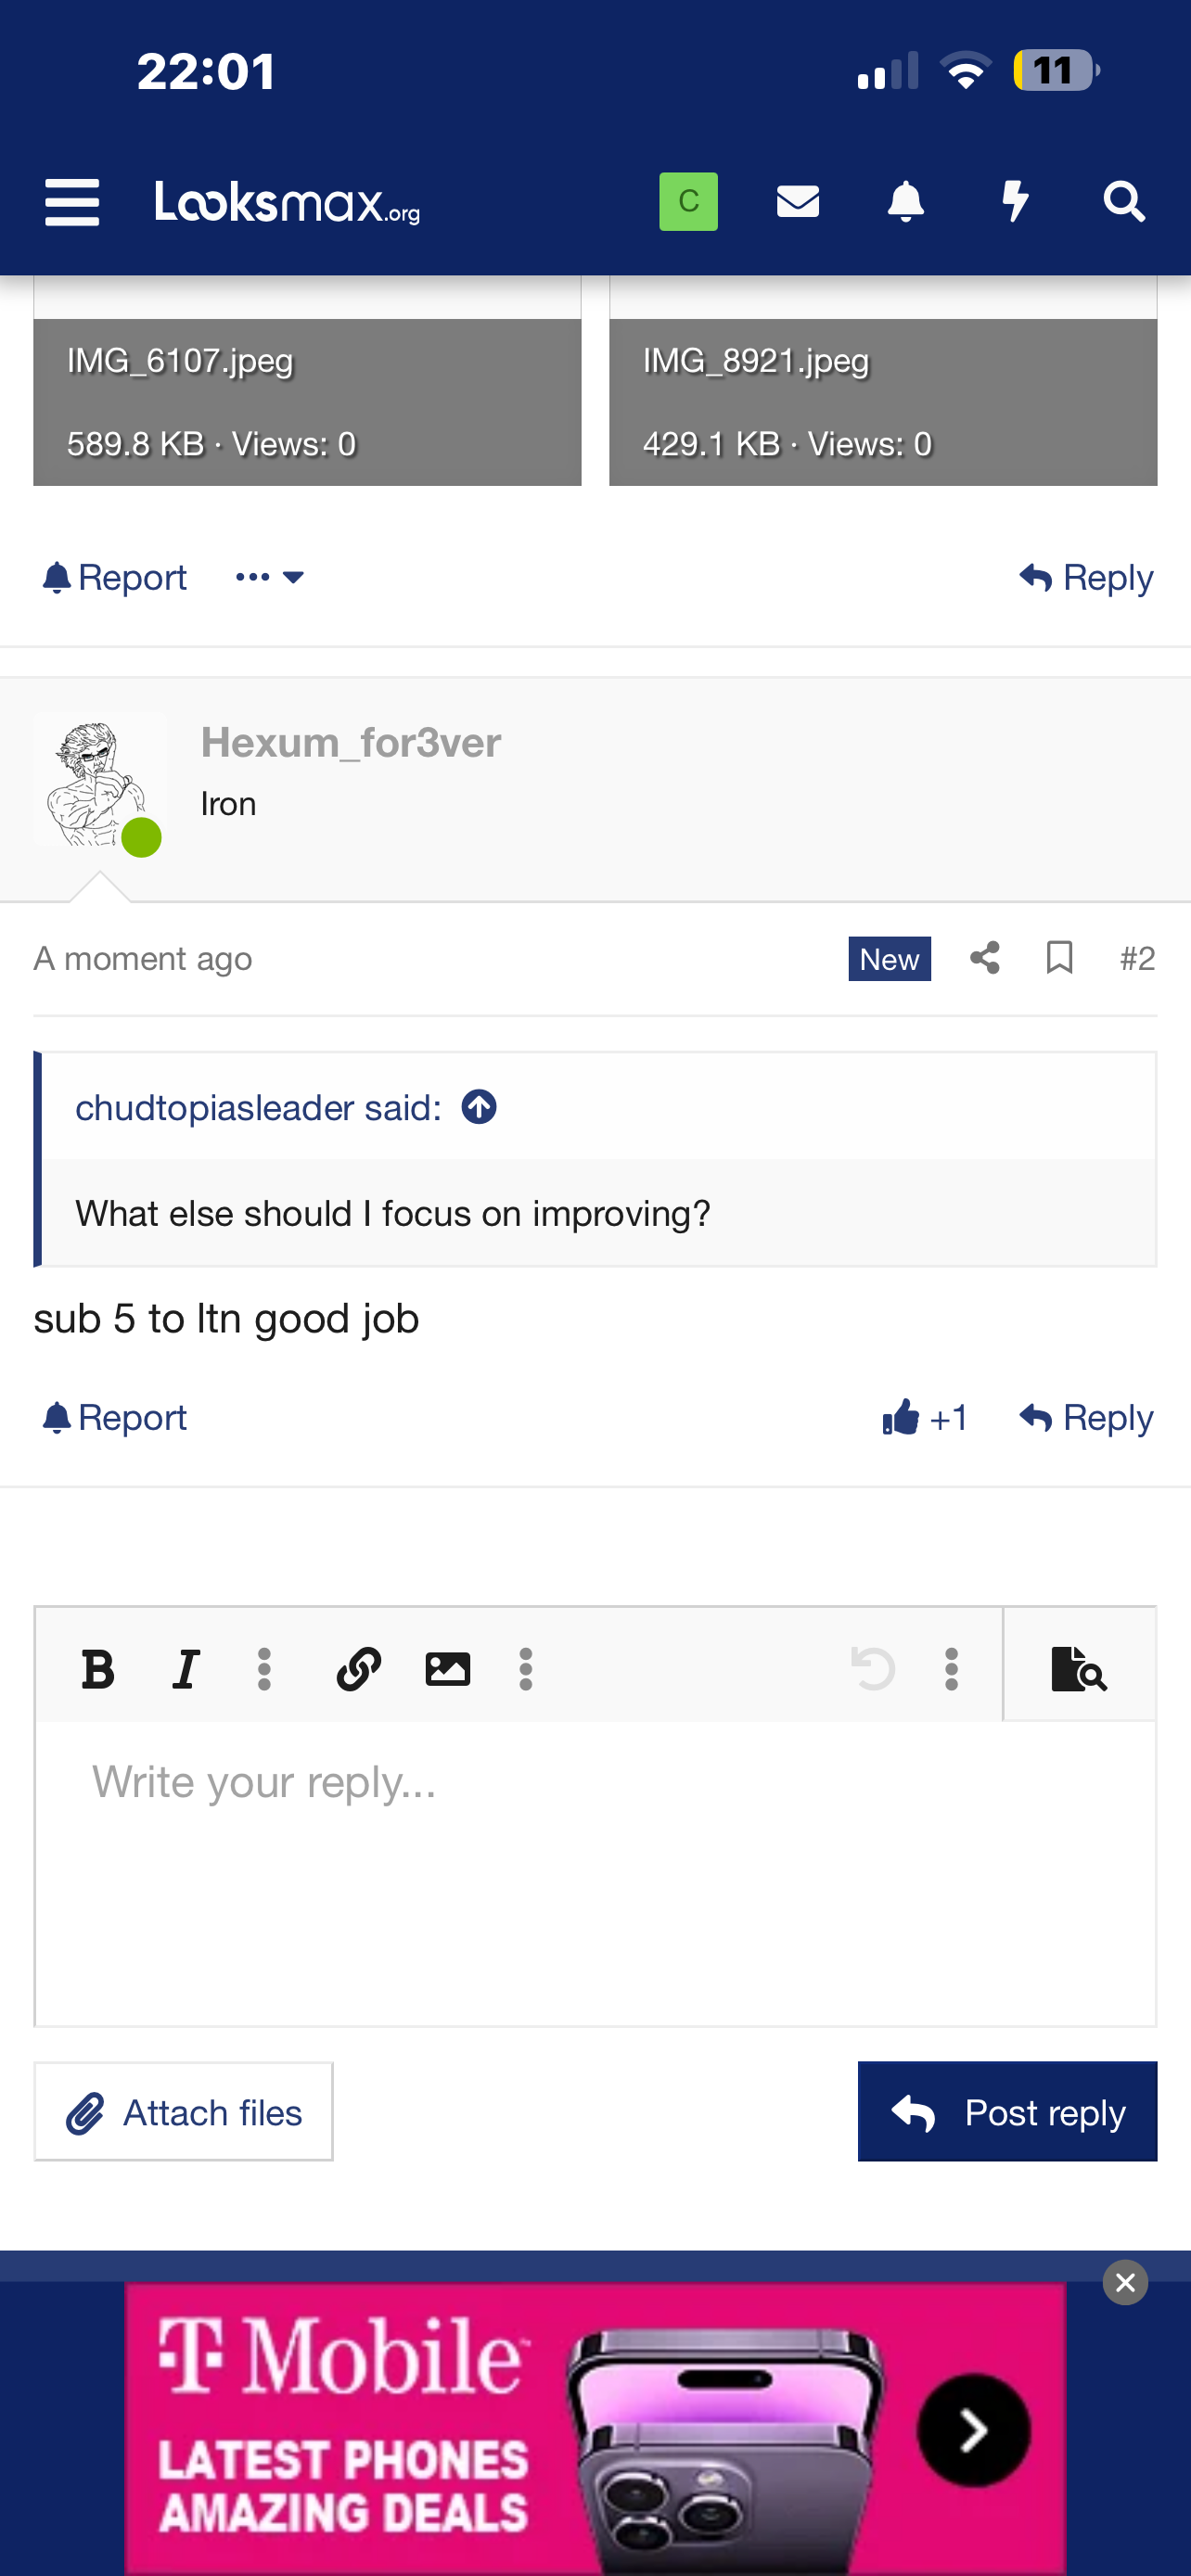Open the green C account menu
This screenshot has width=1191, height=2576.
click(688, 202)
